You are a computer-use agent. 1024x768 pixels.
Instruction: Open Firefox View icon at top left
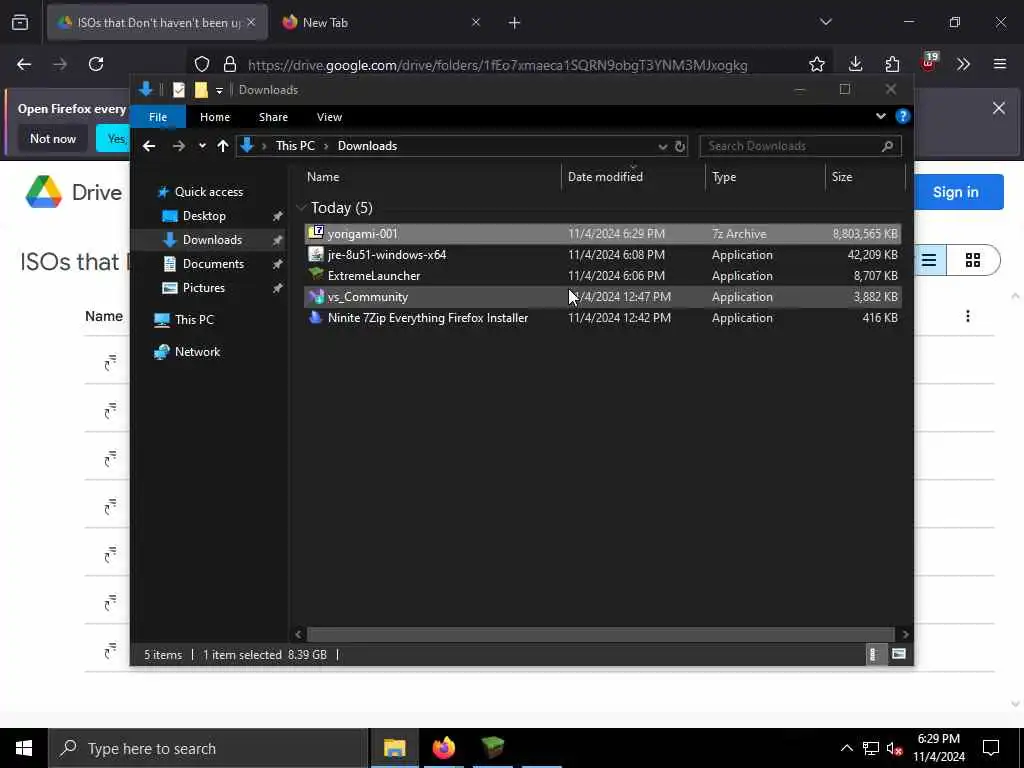[x=20, y=22]
